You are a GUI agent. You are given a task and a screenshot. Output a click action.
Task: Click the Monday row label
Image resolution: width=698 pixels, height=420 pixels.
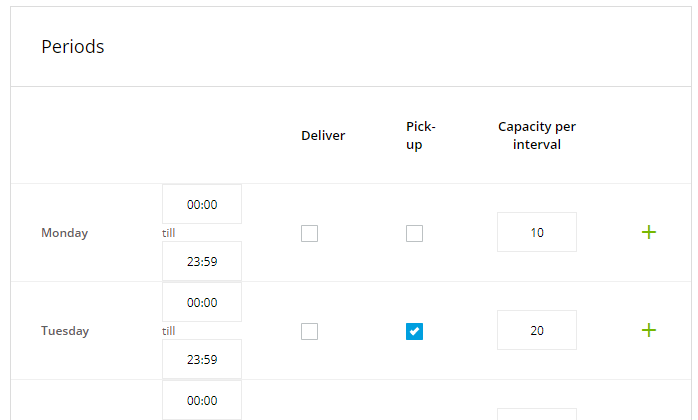64,233
